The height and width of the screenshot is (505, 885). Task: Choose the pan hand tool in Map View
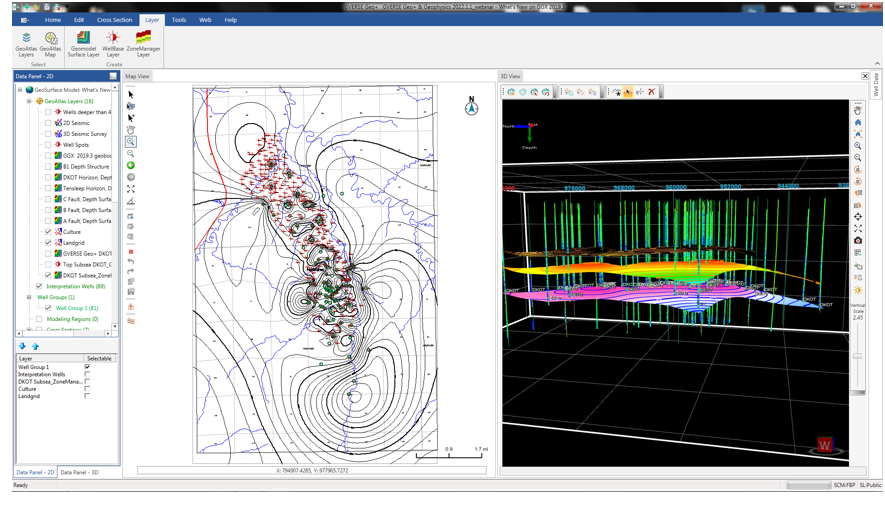click(131, 130)
